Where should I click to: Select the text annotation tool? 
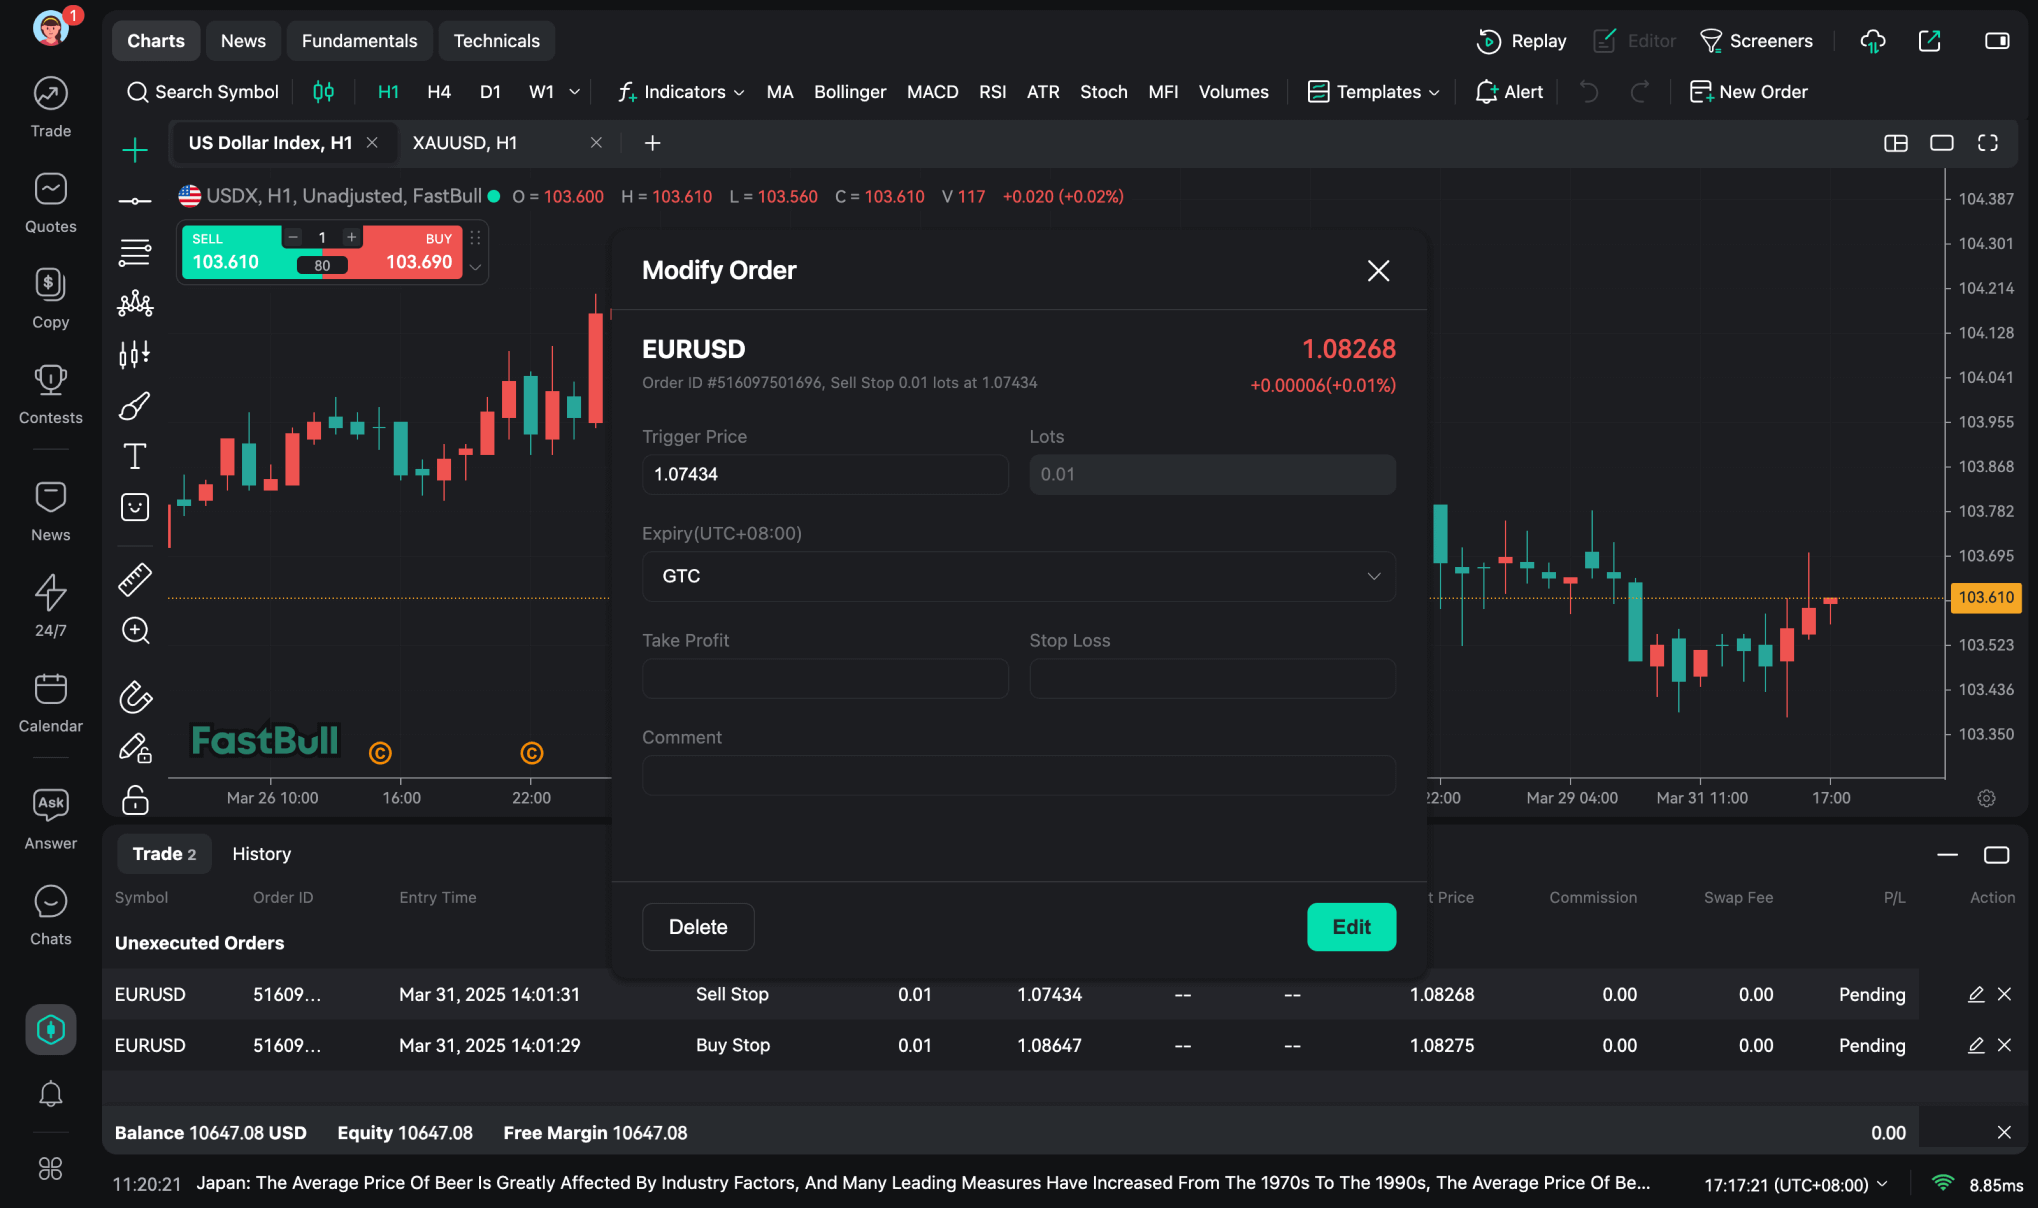click(135, 456)
